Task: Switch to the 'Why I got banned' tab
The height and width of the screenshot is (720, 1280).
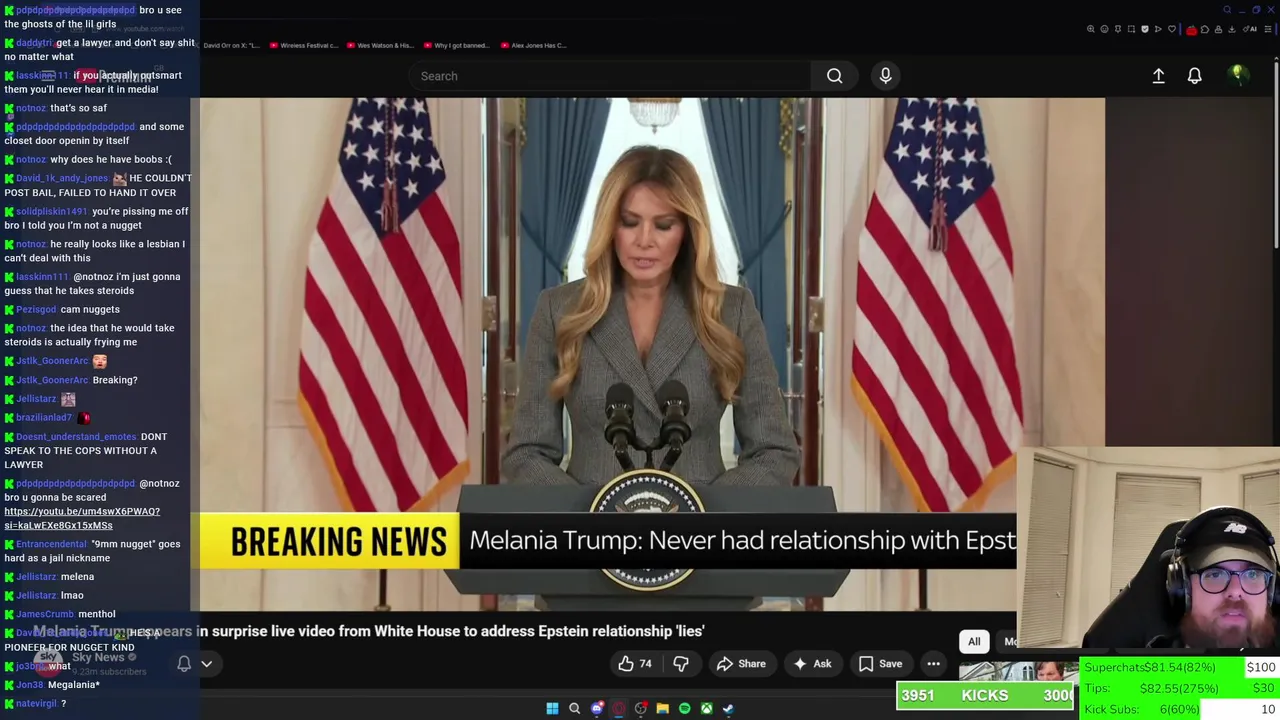Action: click(456, 45)
